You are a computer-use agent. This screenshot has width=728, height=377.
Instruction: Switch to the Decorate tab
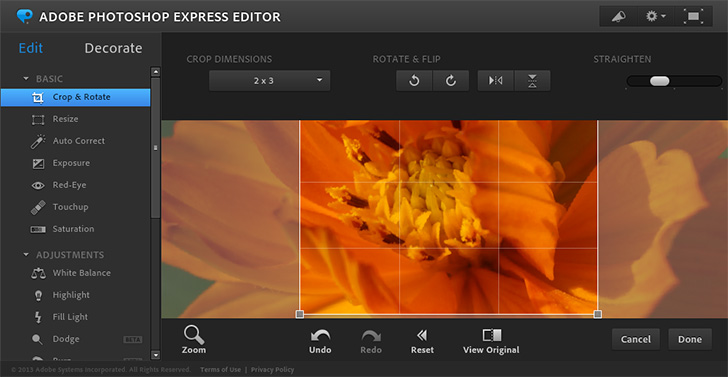tap(113, 48)
